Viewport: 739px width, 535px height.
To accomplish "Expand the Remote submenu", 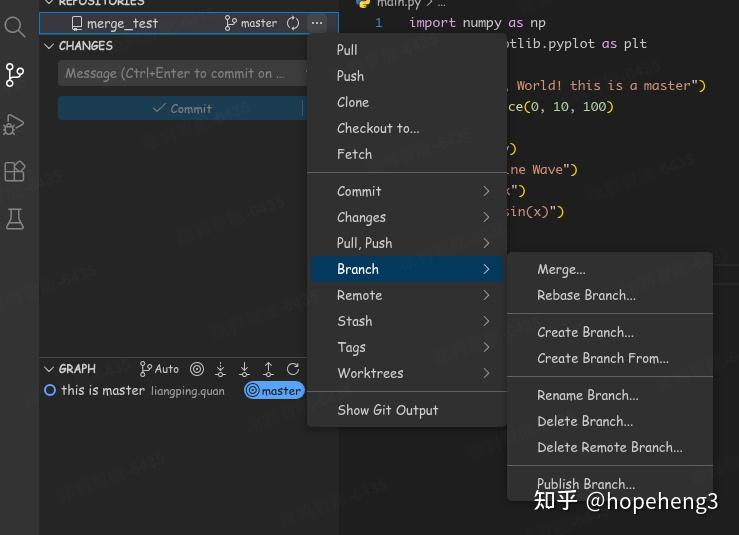I will point(407,296).
